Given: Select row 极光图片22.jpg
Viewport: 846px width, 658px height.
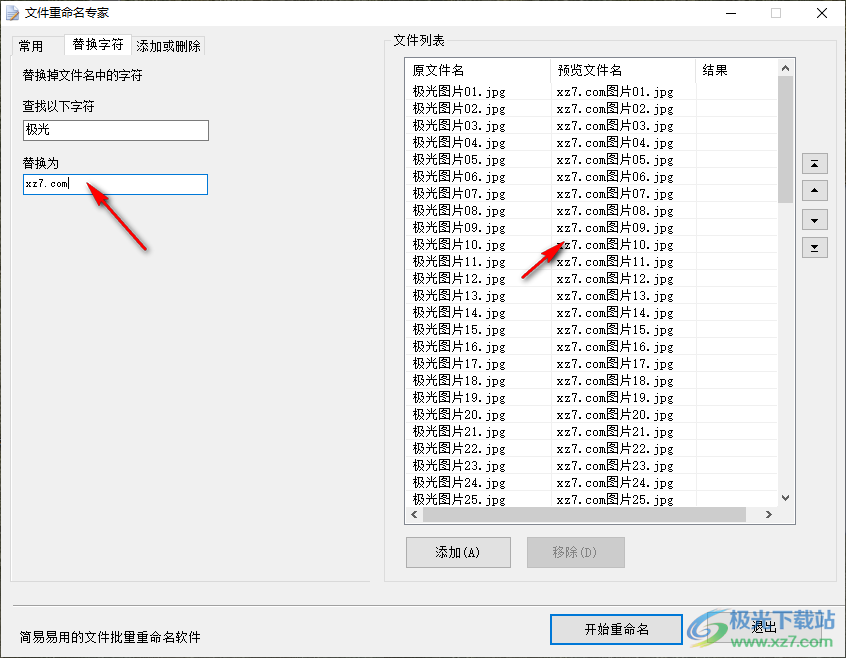Looking at the screenshot, I should (x=591, y=448).
